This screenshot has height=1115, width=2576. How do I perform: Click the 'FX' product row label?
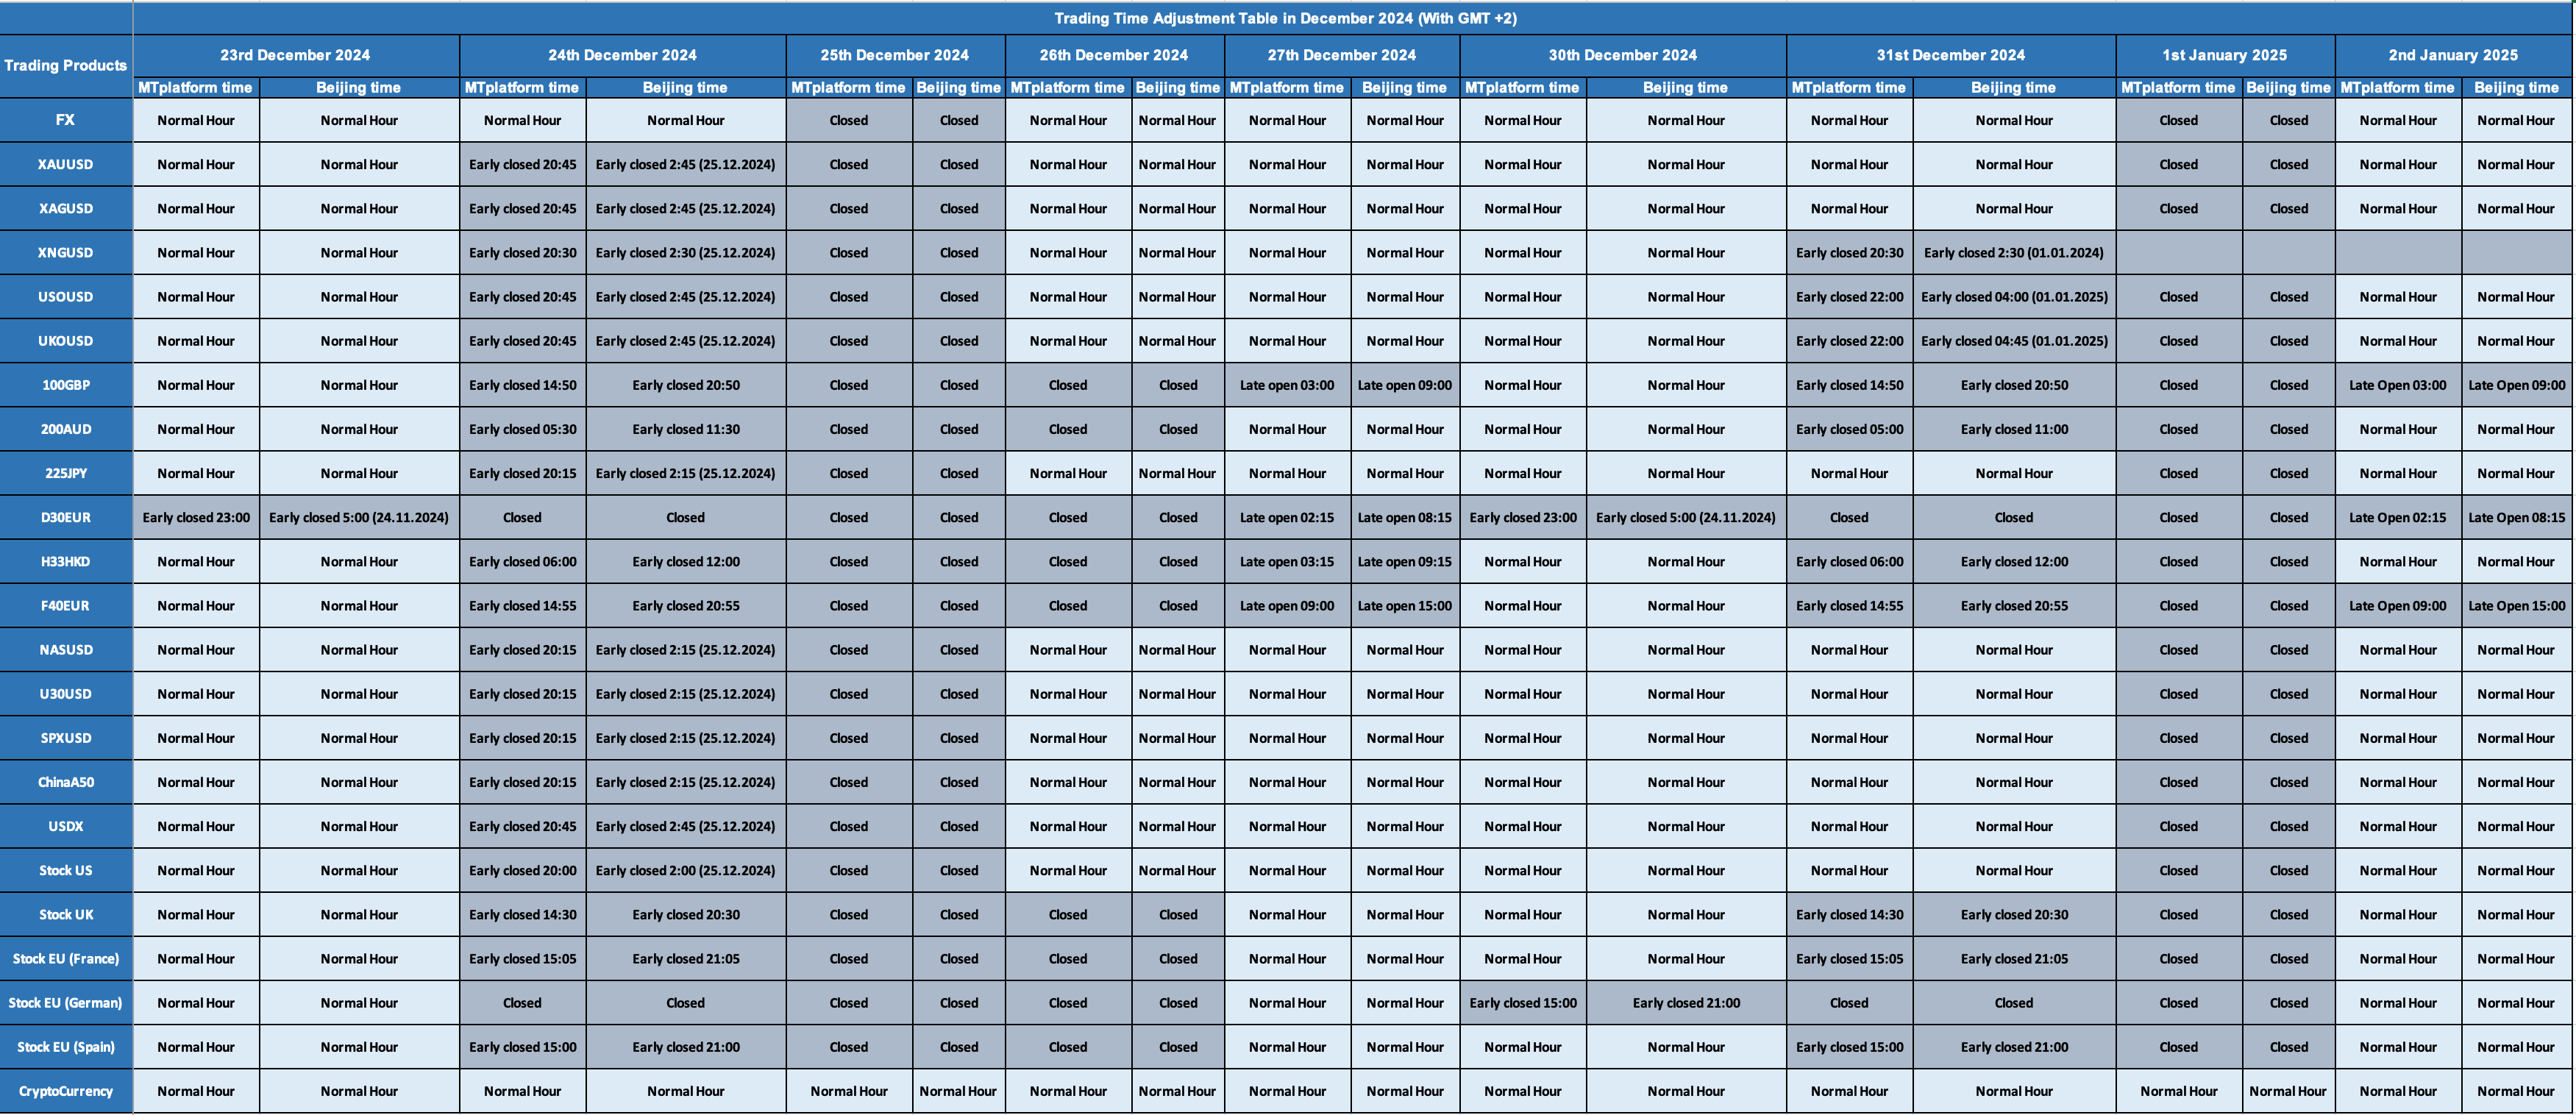point(66,120)
